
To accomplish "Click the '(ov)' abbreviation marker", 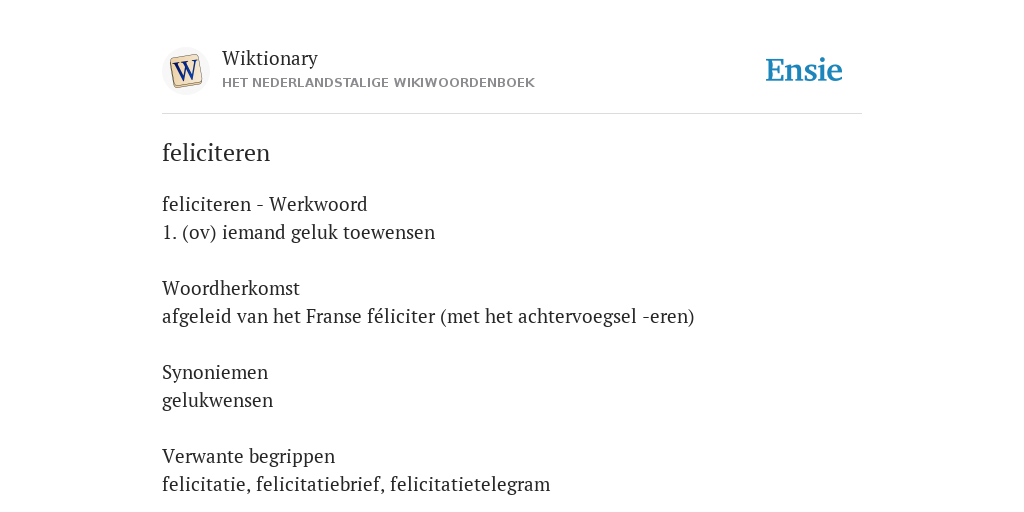I will pyautogui.click(x=199, y=232).
